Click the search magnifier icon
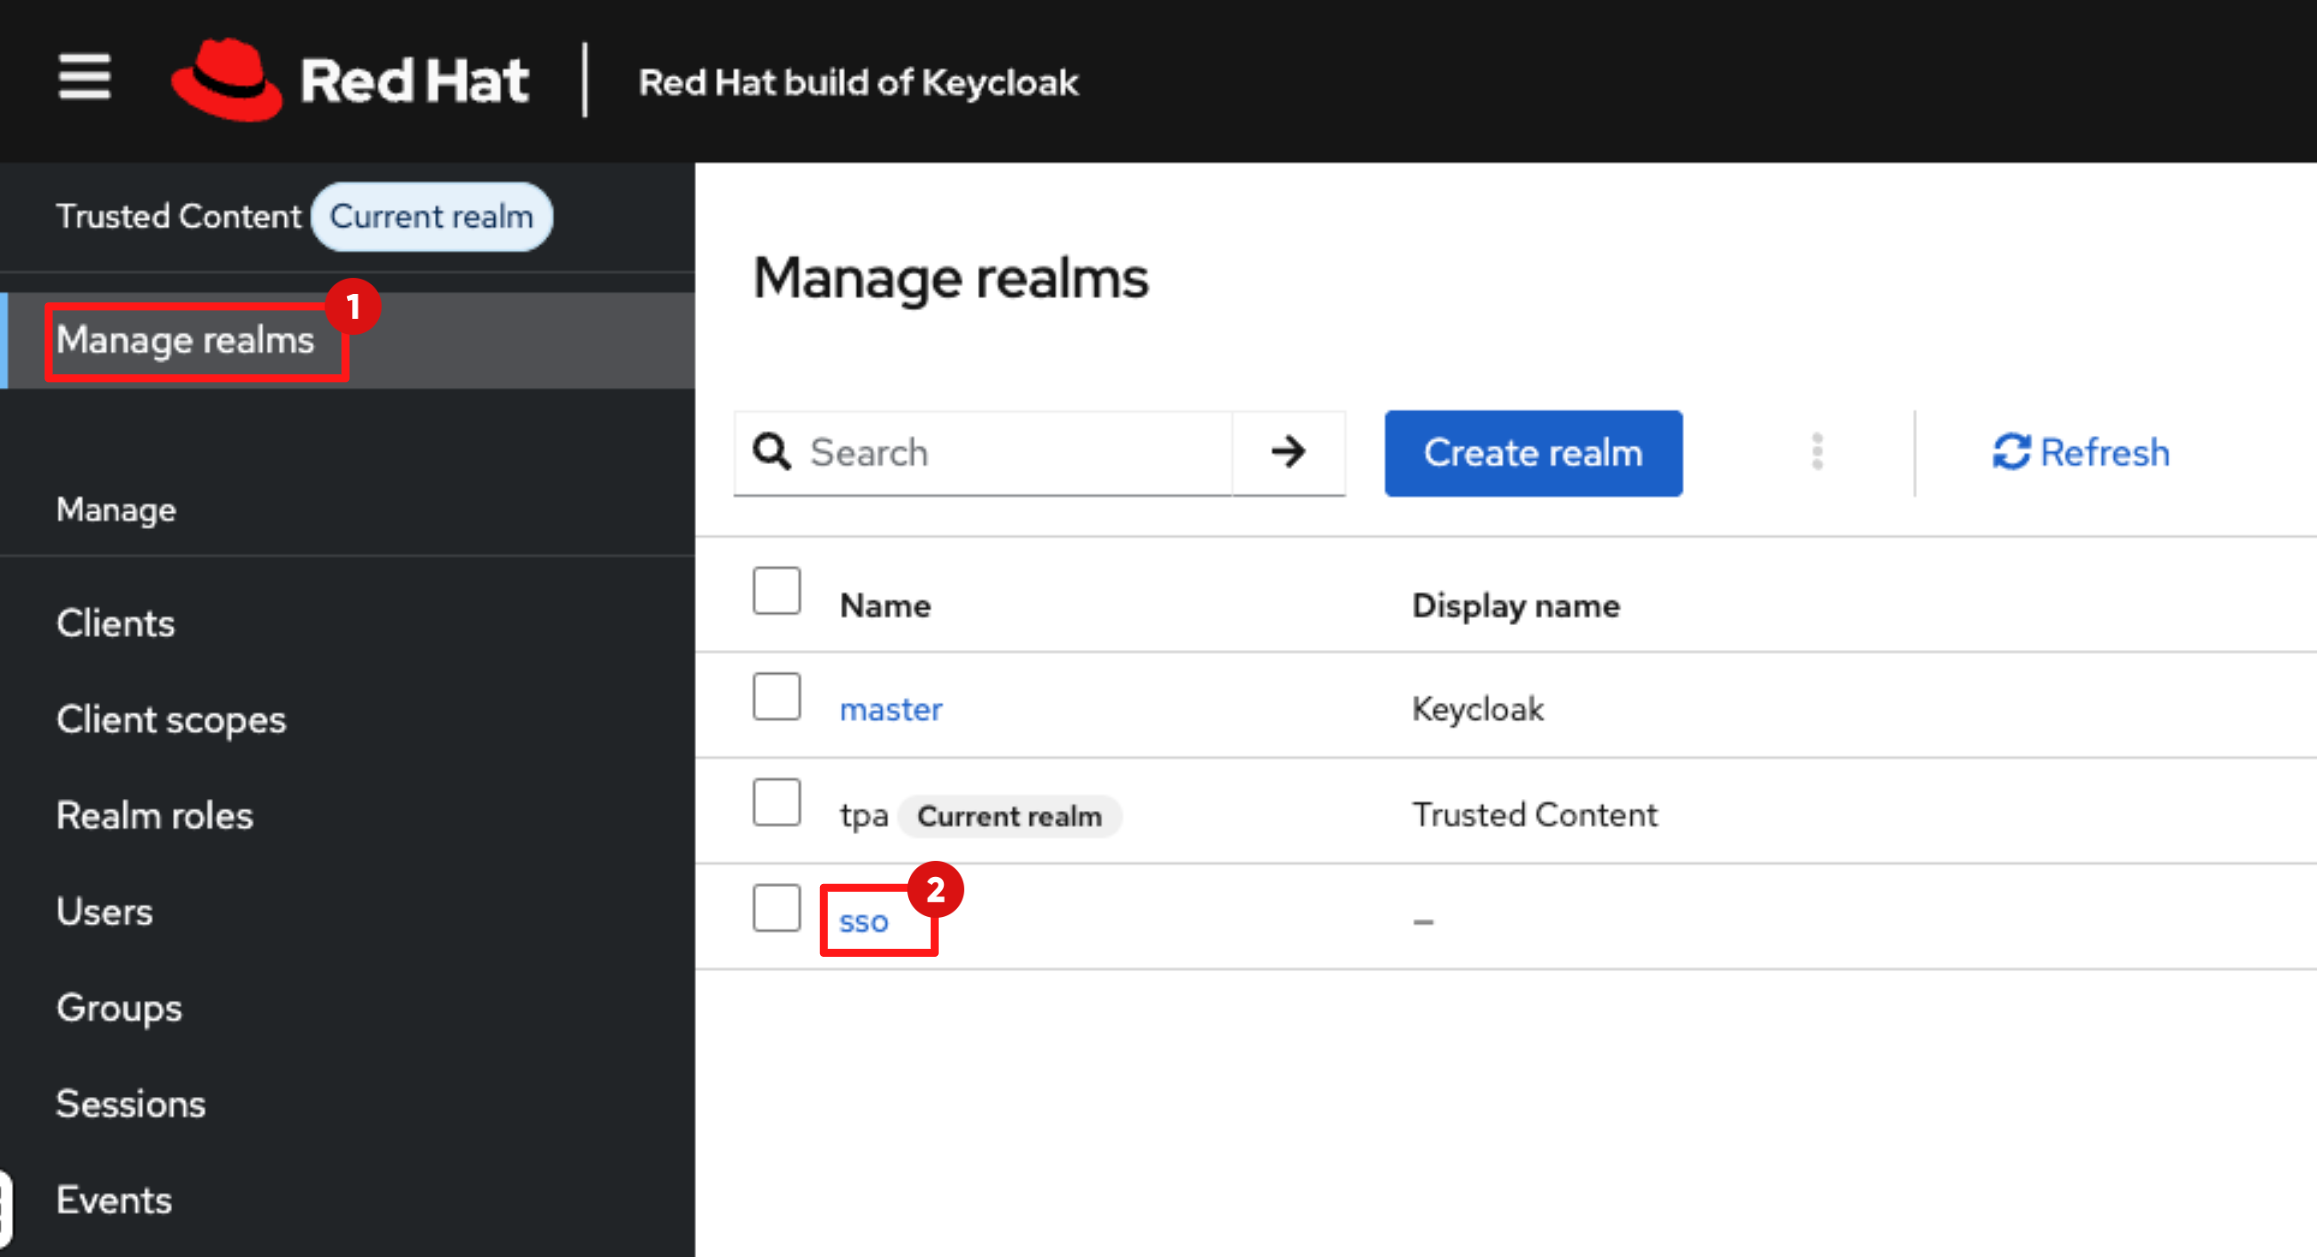Viewport: 2317px width, 1257px height. [x=771, y=452]
